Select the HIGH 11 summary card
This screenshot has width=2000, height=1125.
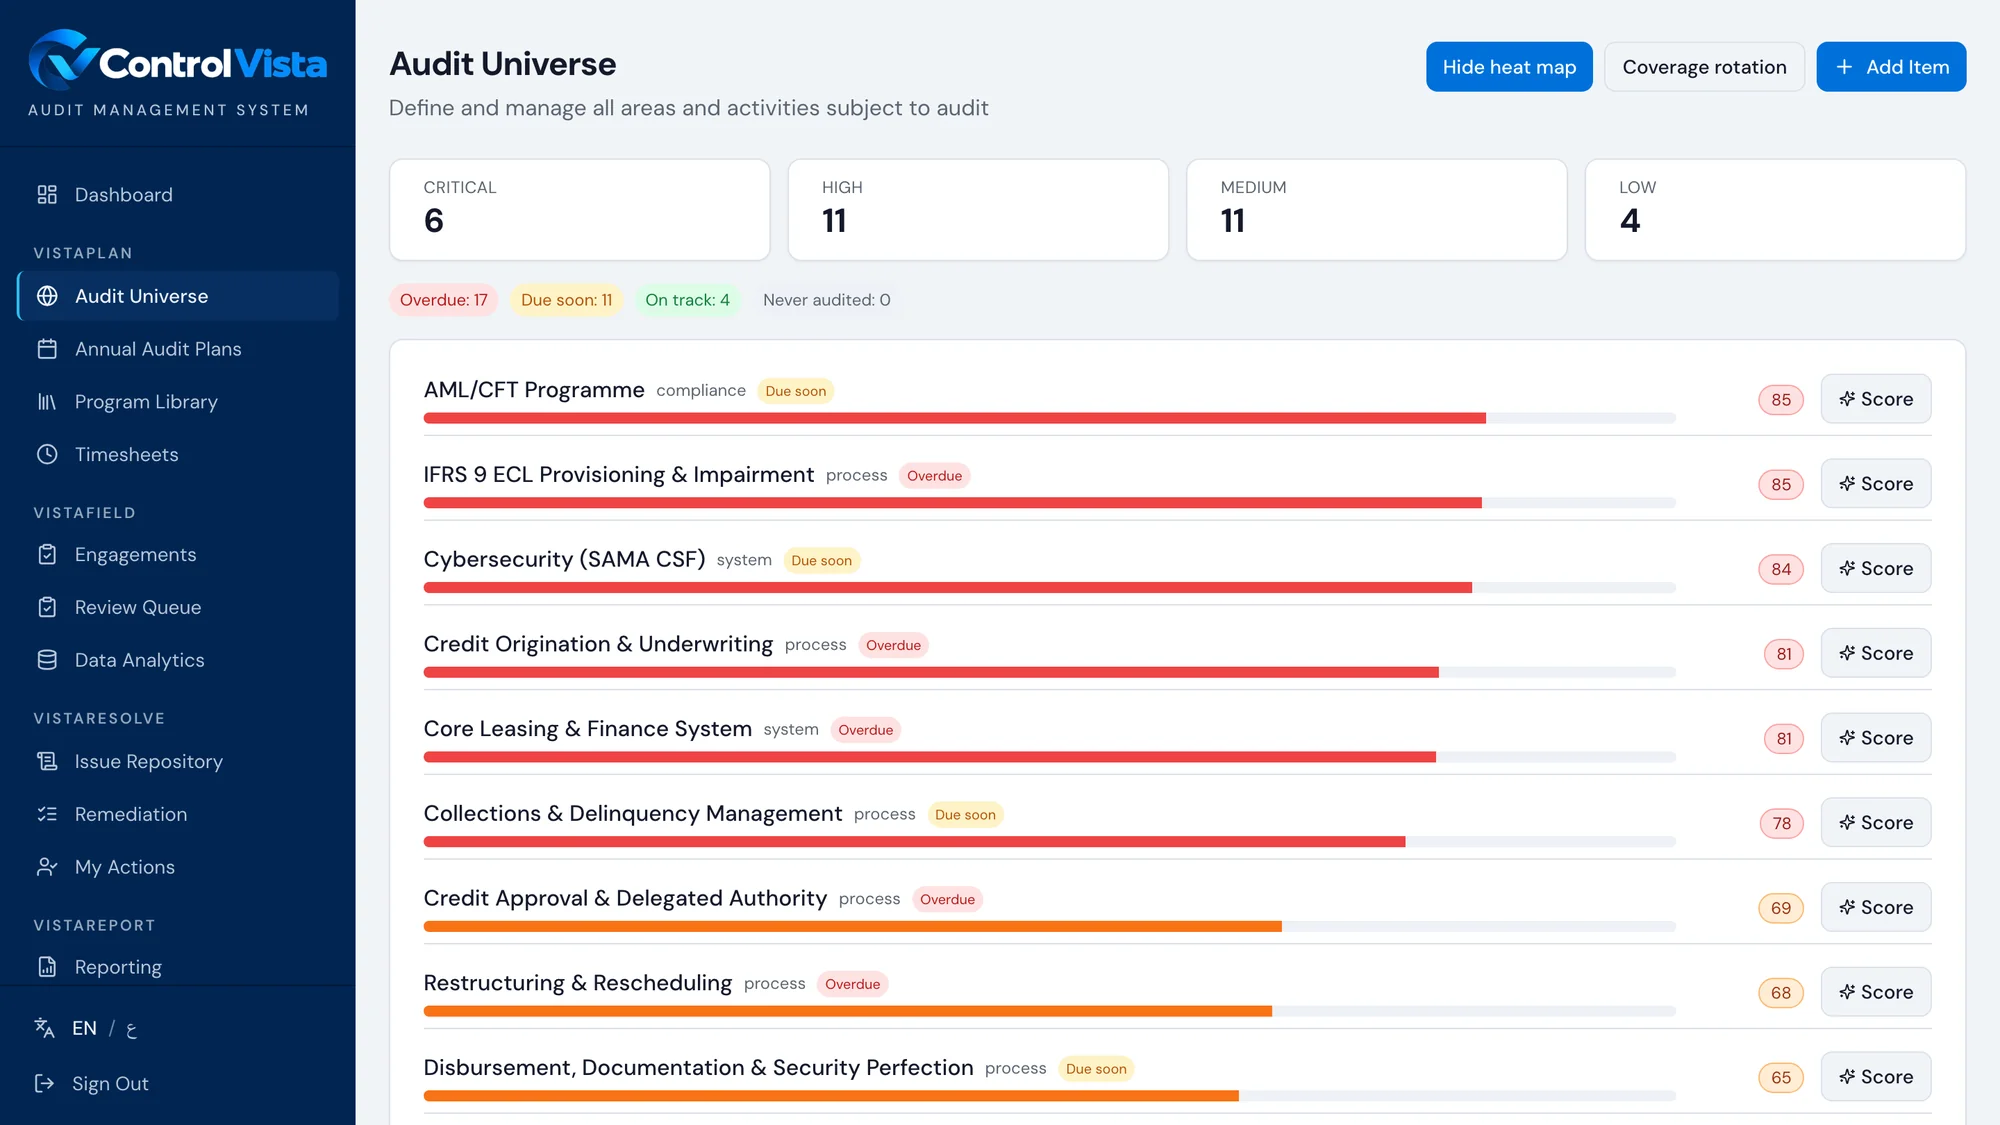pos(978,210)
